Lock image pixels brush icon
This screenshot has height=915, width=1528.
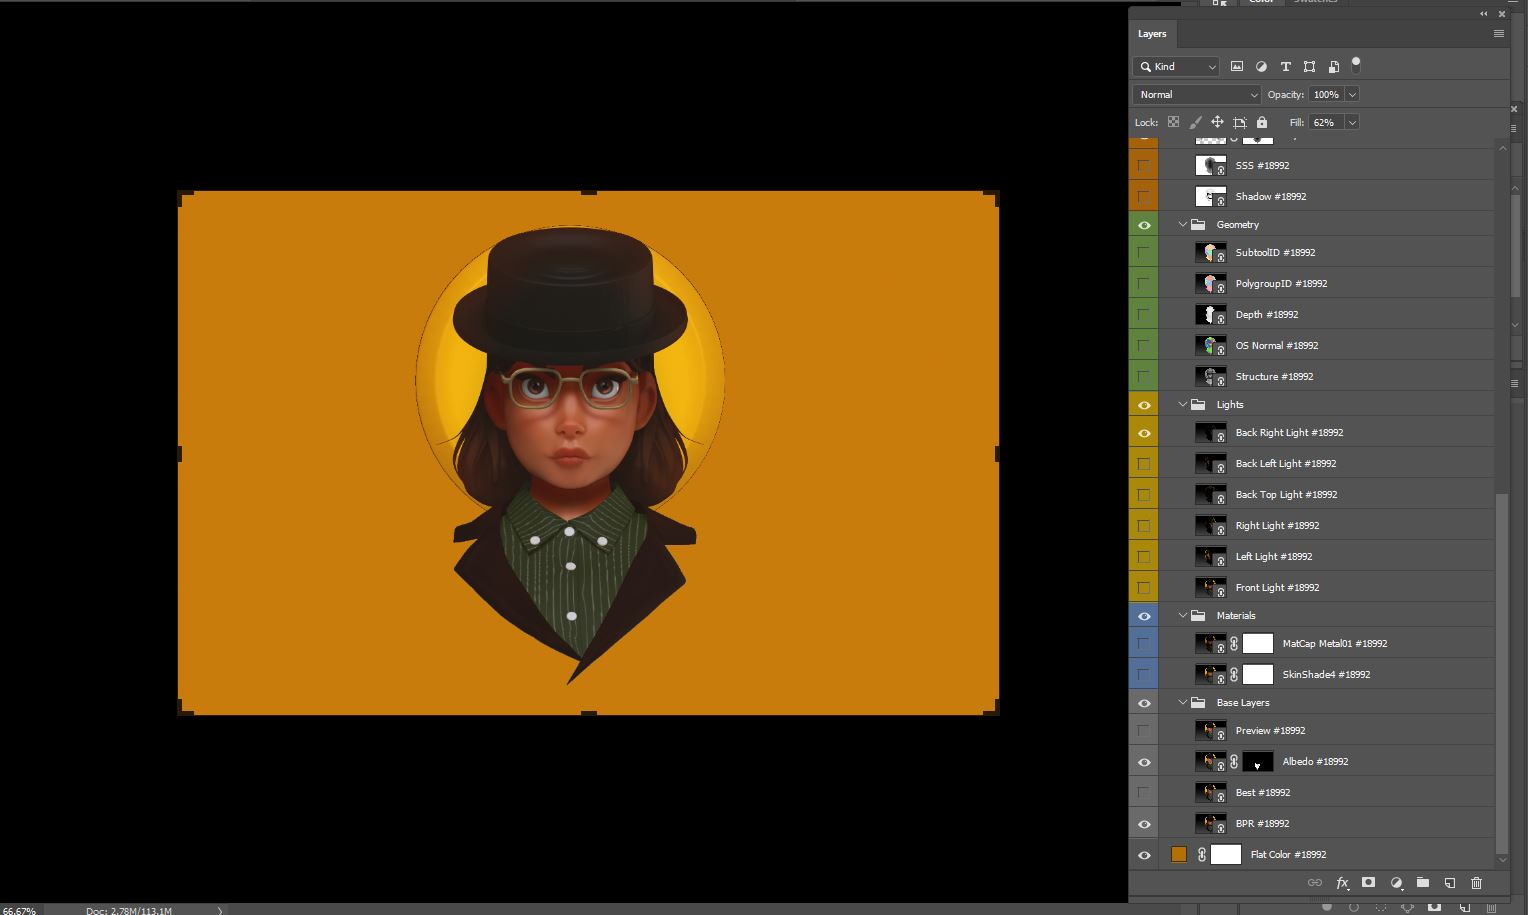coord(1195,122)
